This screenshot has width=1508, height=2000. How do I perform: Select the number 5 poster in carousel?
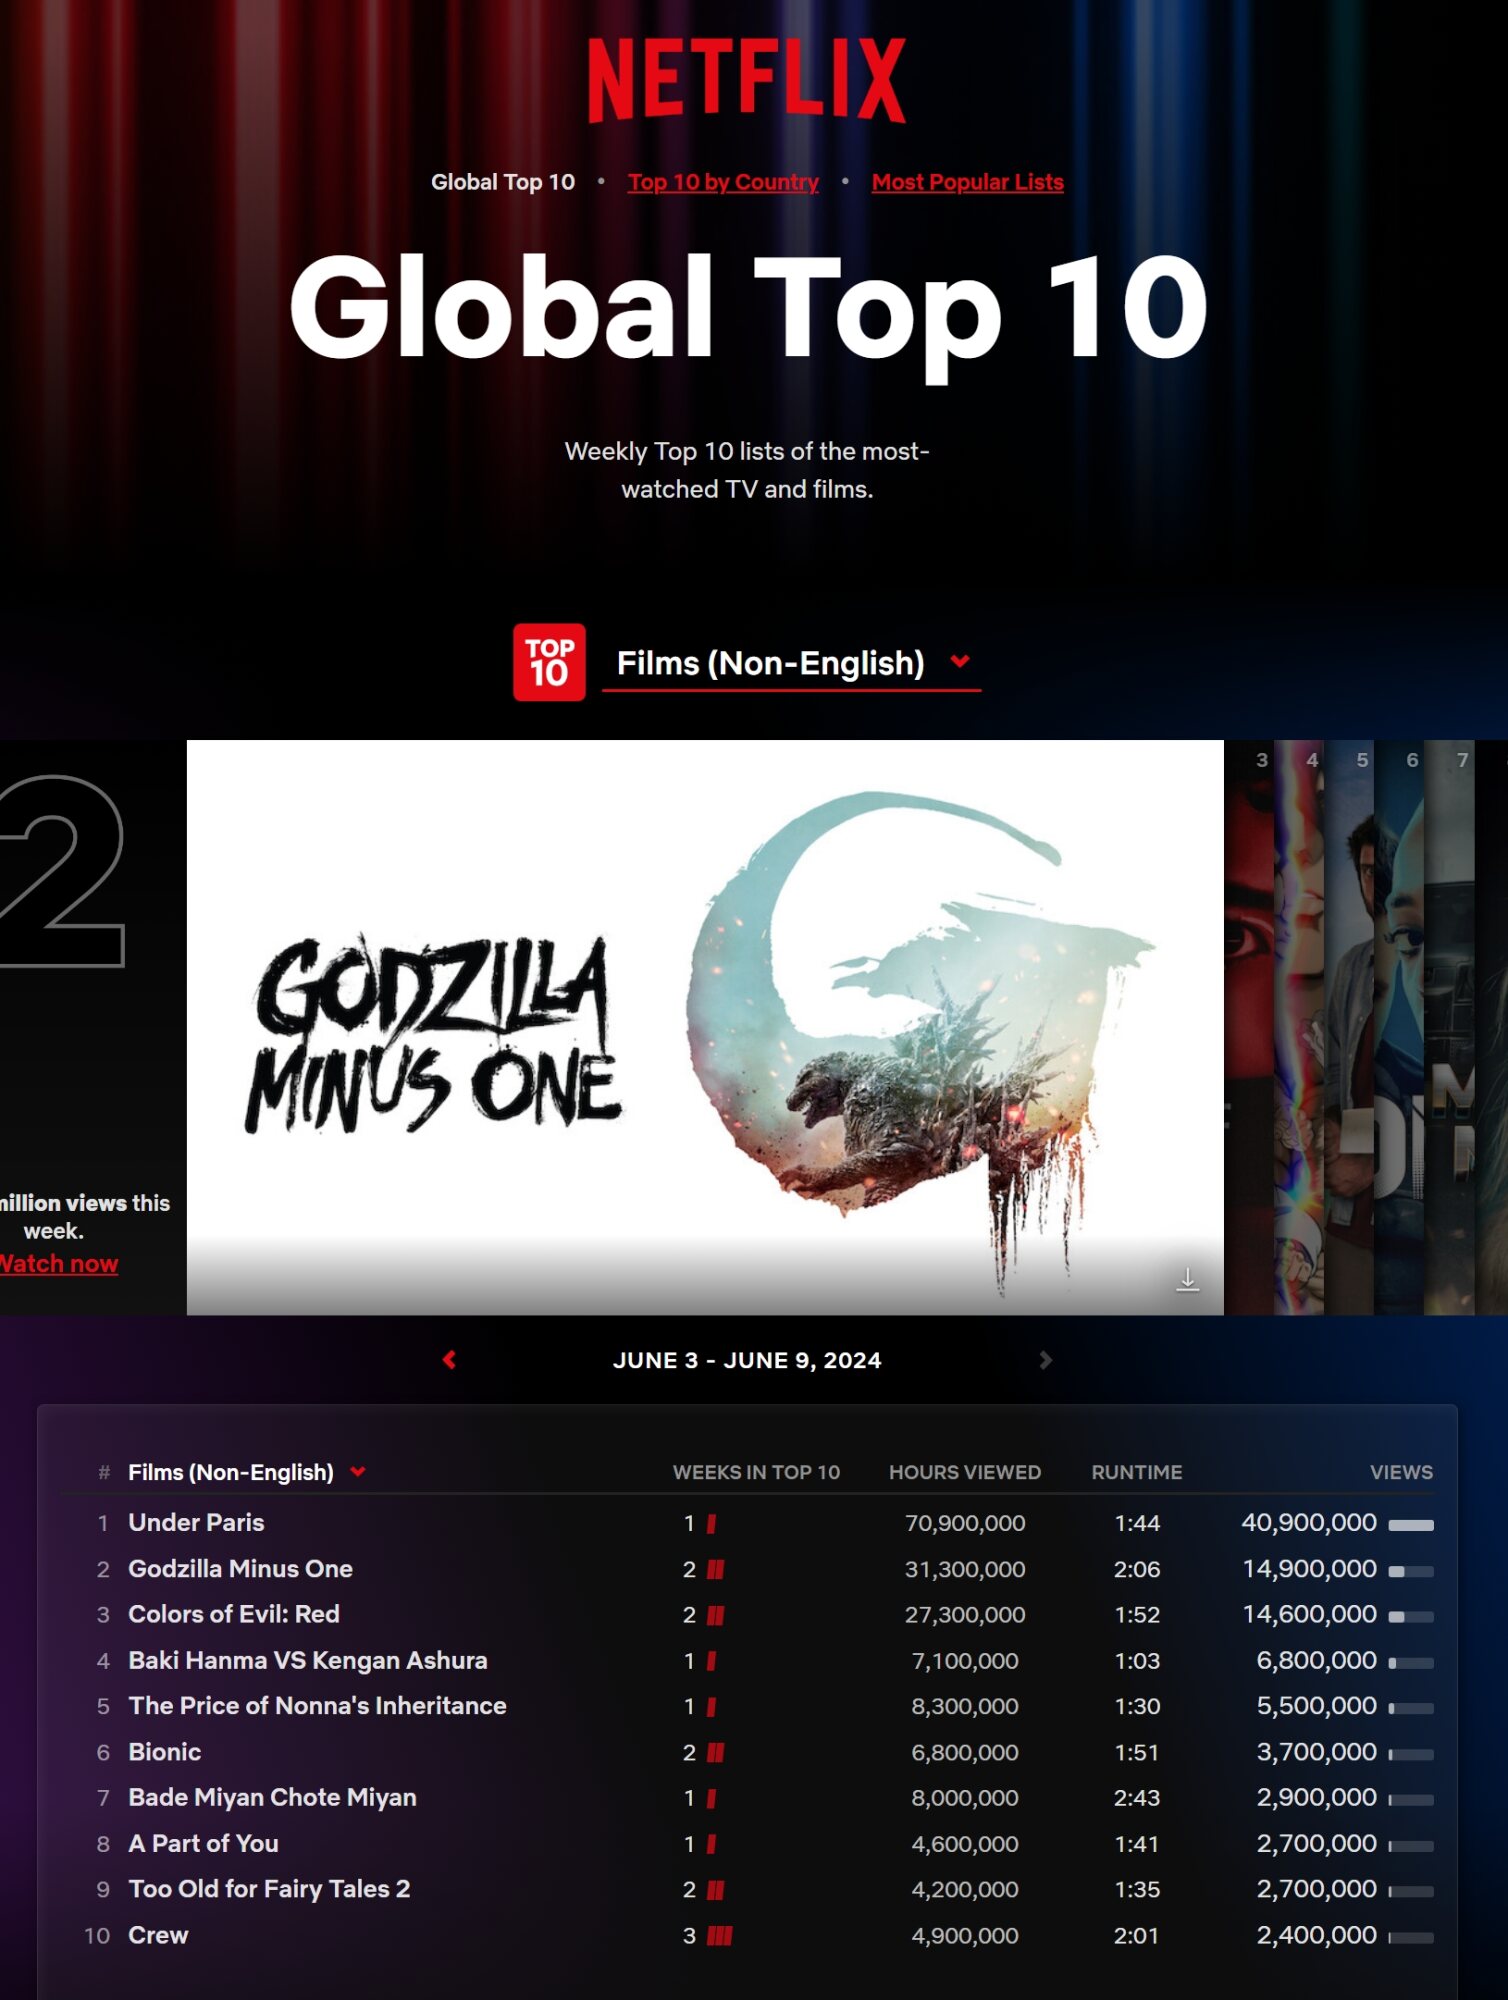[1349, 1030]
